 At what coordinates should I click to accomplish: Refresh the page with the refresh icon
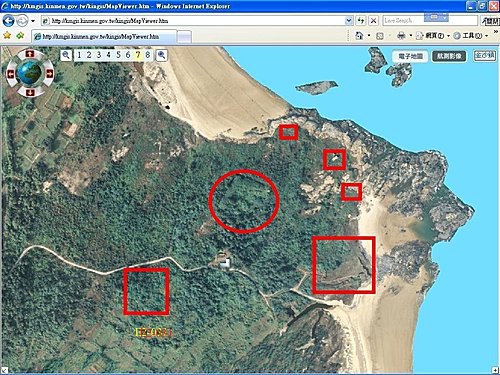click(x=361, y=21)
